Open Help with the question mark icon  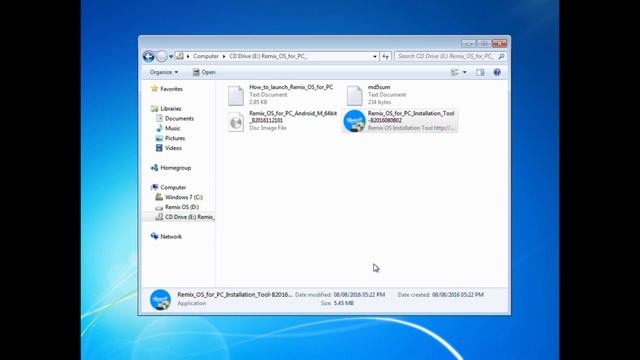497,72
